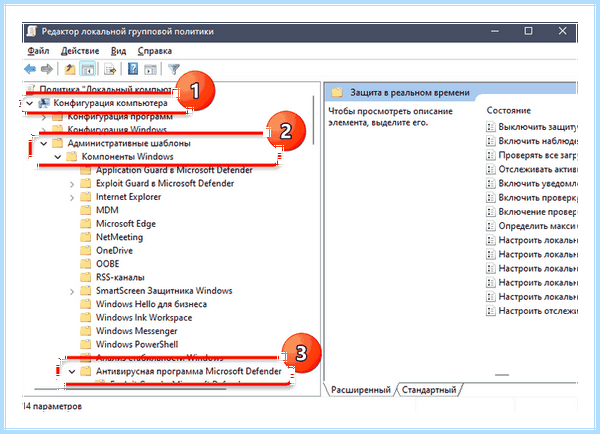The image size is (600, 434).
Task: Switch to the 'Расширенный' tab
Action: [x=360, y=390]
